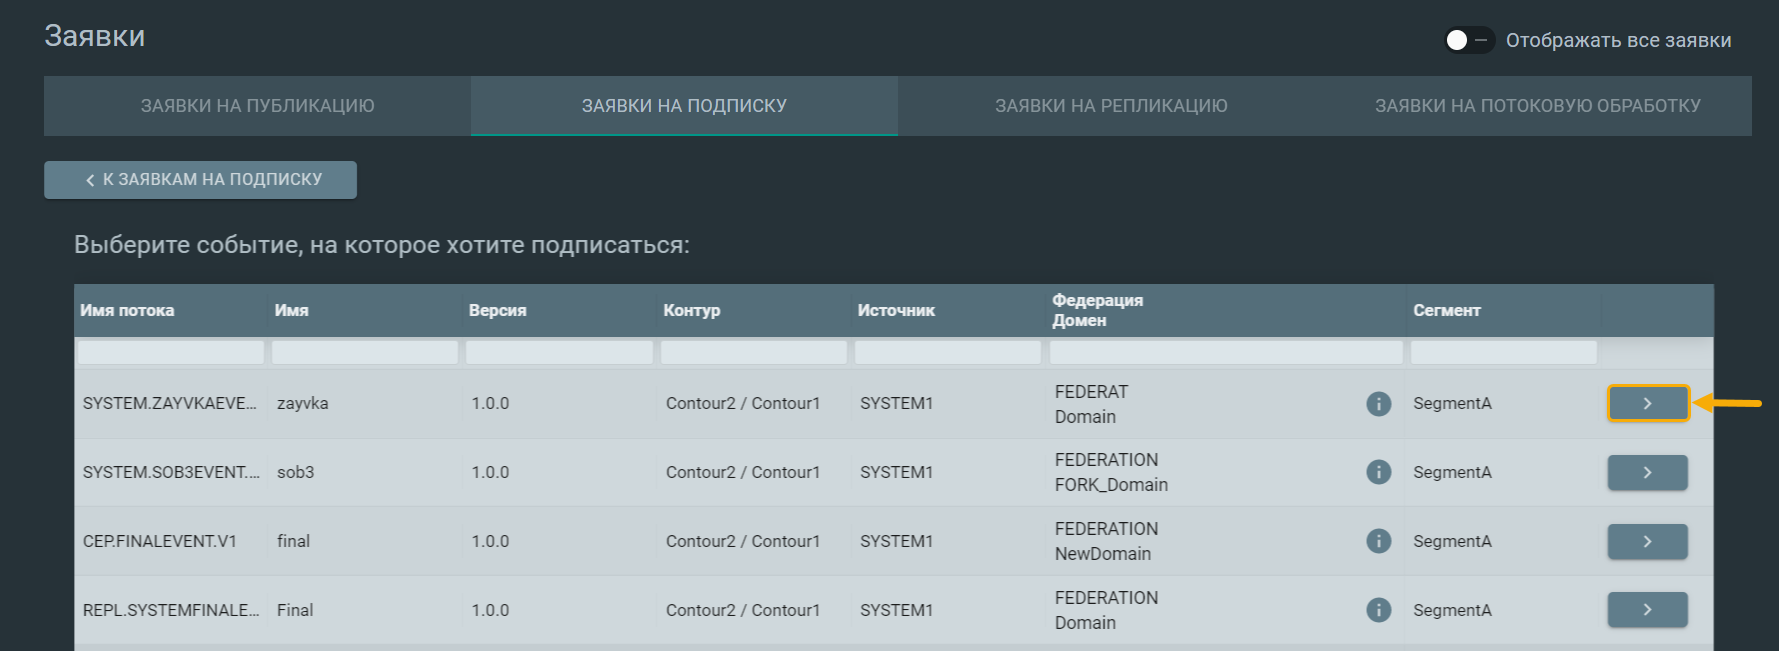
Task: Go to 'Заявки на потоковую обработку' tab
Action: tap(1537, 106)
